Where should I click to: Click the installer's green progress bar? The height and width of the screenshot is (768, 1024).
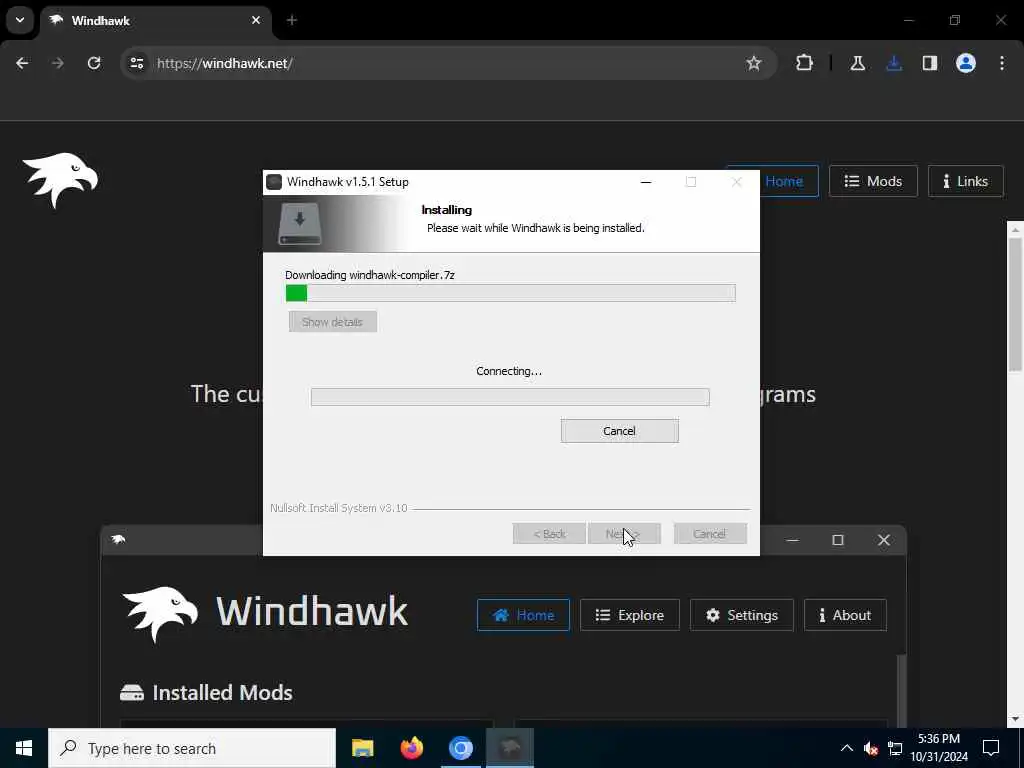pos(510,293)
